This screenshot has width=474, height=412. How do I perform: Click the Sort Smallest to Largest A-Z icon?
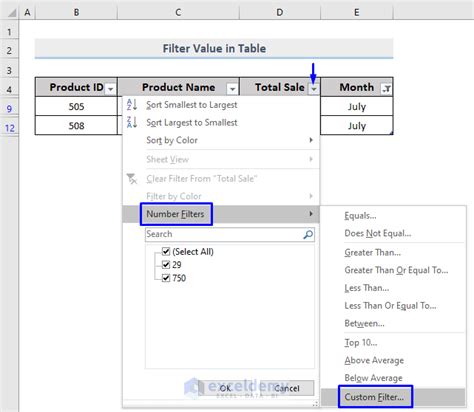[132, 105]
